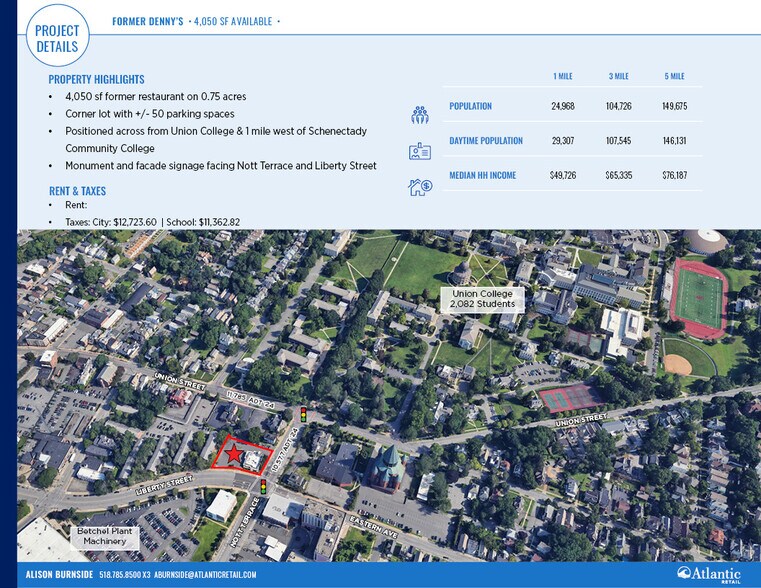Click the Property Highlights heading

[97, 80]
